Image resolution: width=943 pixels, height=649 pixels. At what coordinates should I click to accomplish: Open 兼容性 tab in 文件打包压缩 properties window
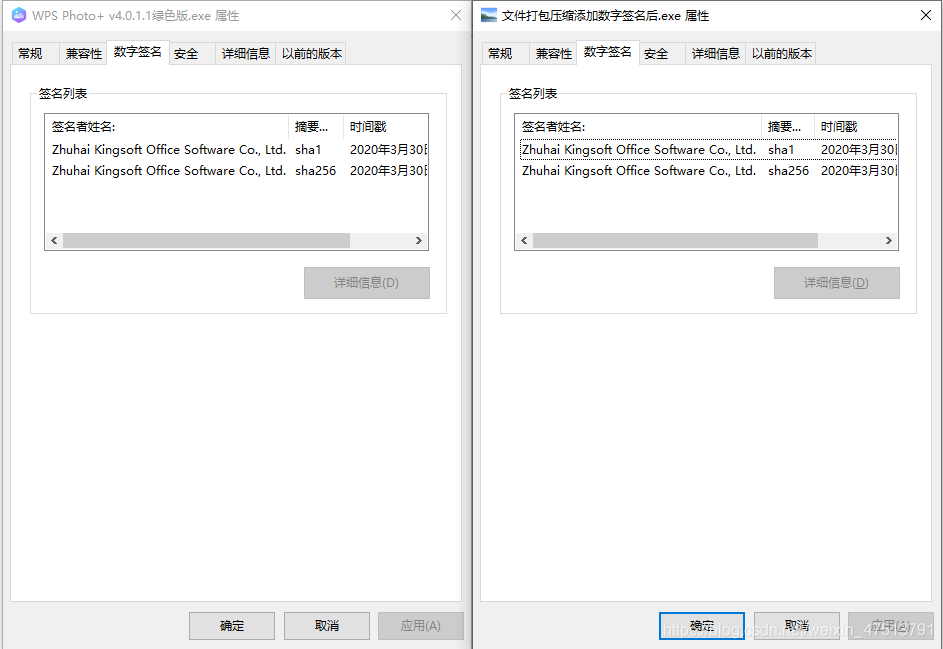pos(553,54)
